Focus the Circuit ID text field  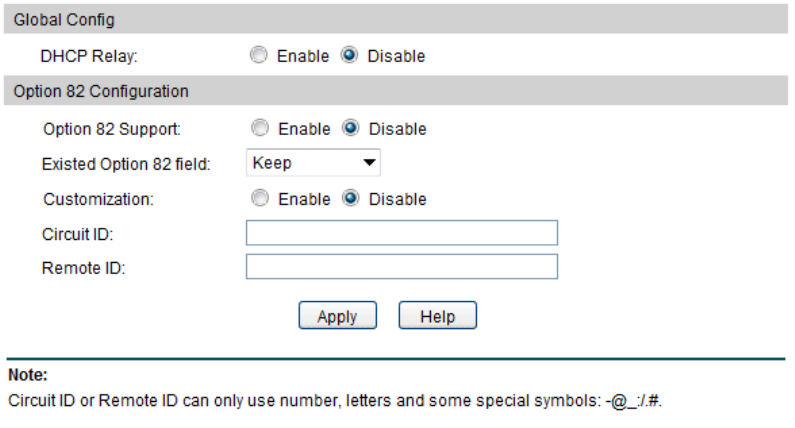click(401, 233)
